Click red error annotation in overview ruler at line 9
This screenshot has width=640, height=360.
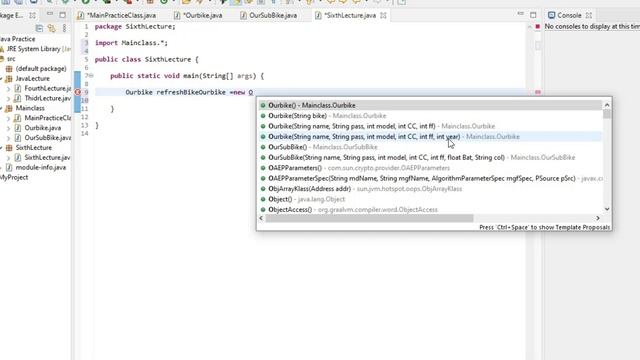[538, 92]
